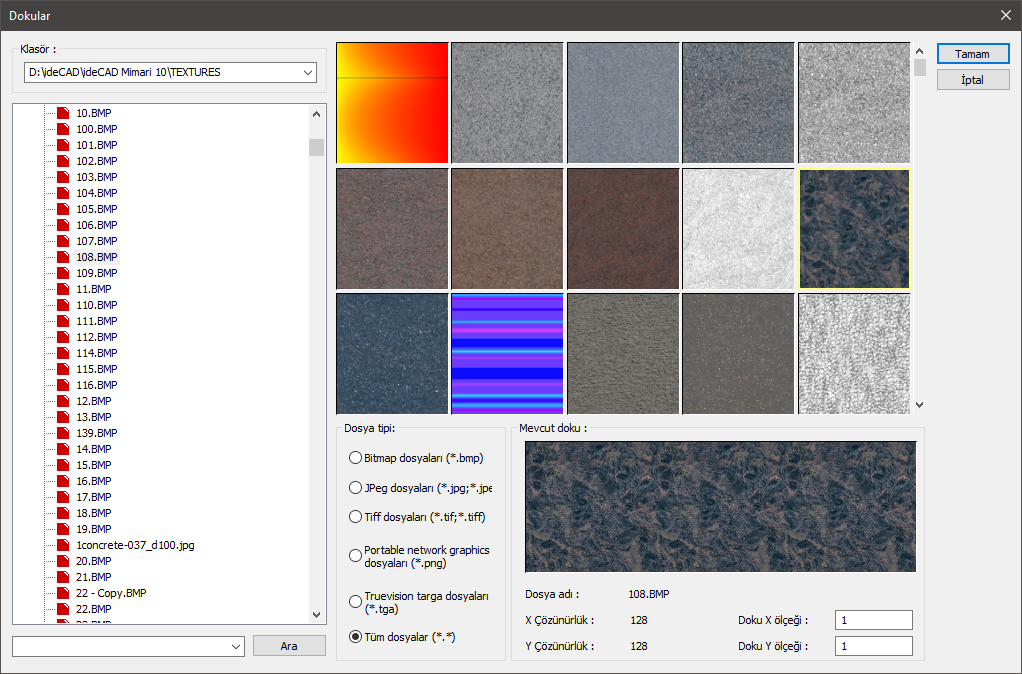Select the red-yellow gradient texture thumbnail
Screen dimensions: 1022x674
pos(392,102)
